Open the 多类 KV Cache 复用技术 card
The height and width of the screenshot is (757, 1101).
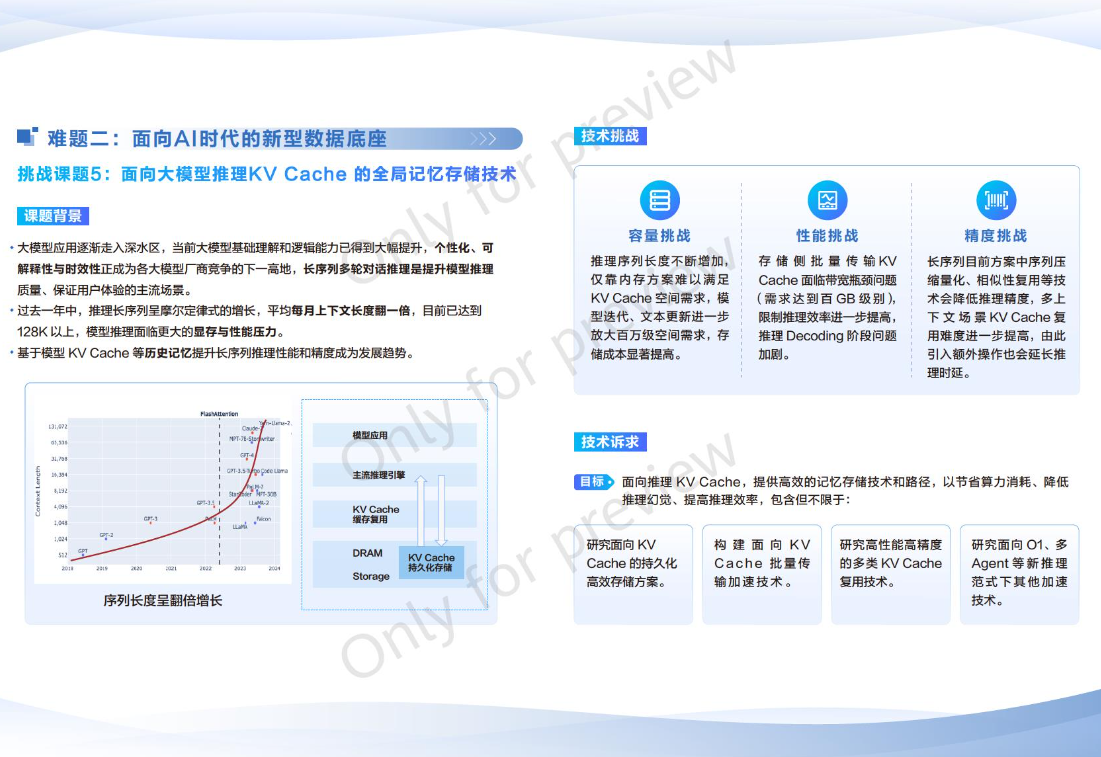(890, 574)
